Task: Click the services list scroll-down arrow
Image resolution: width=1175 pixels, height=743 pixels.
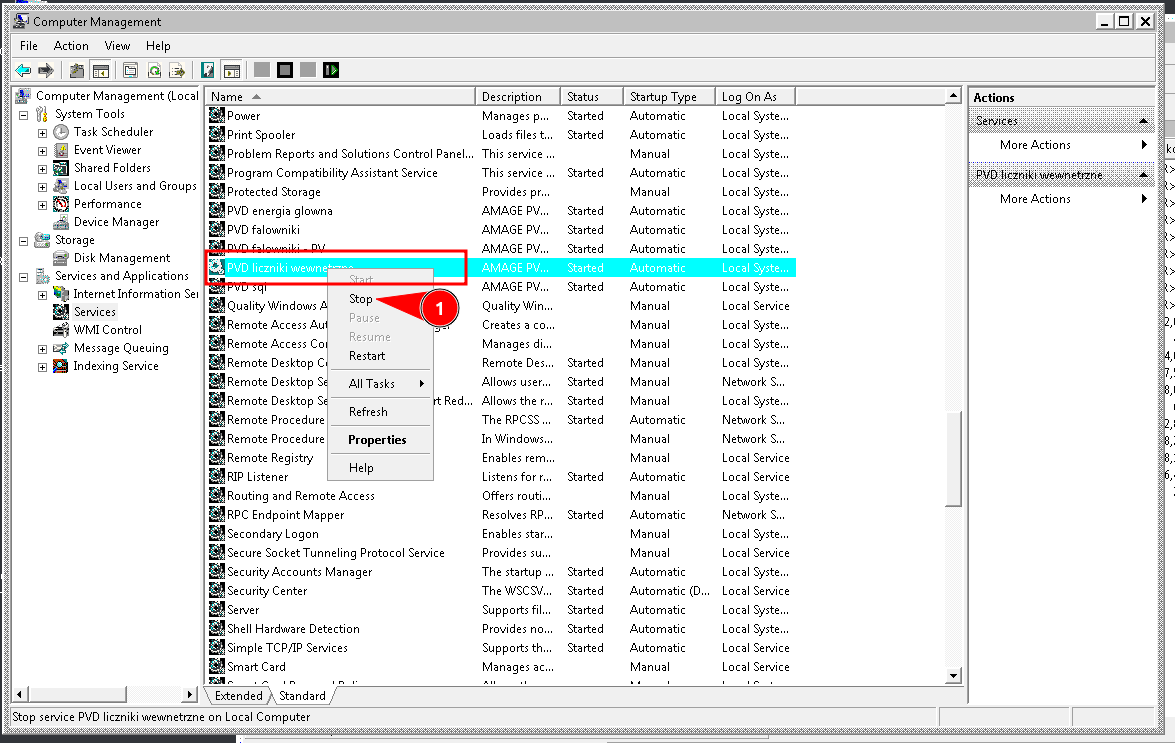Action: tap(953, 676)
